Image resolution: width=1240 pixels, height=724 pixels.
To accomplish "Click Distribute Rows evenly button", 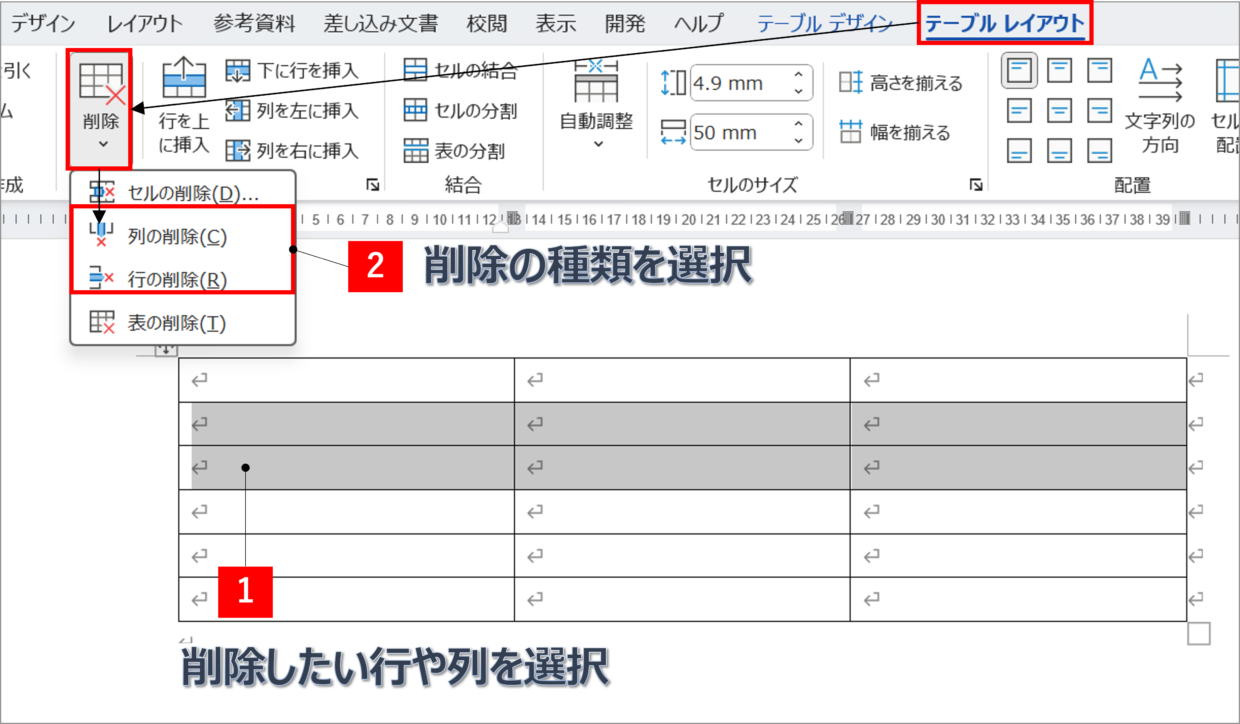I will [x=901, y=83].
